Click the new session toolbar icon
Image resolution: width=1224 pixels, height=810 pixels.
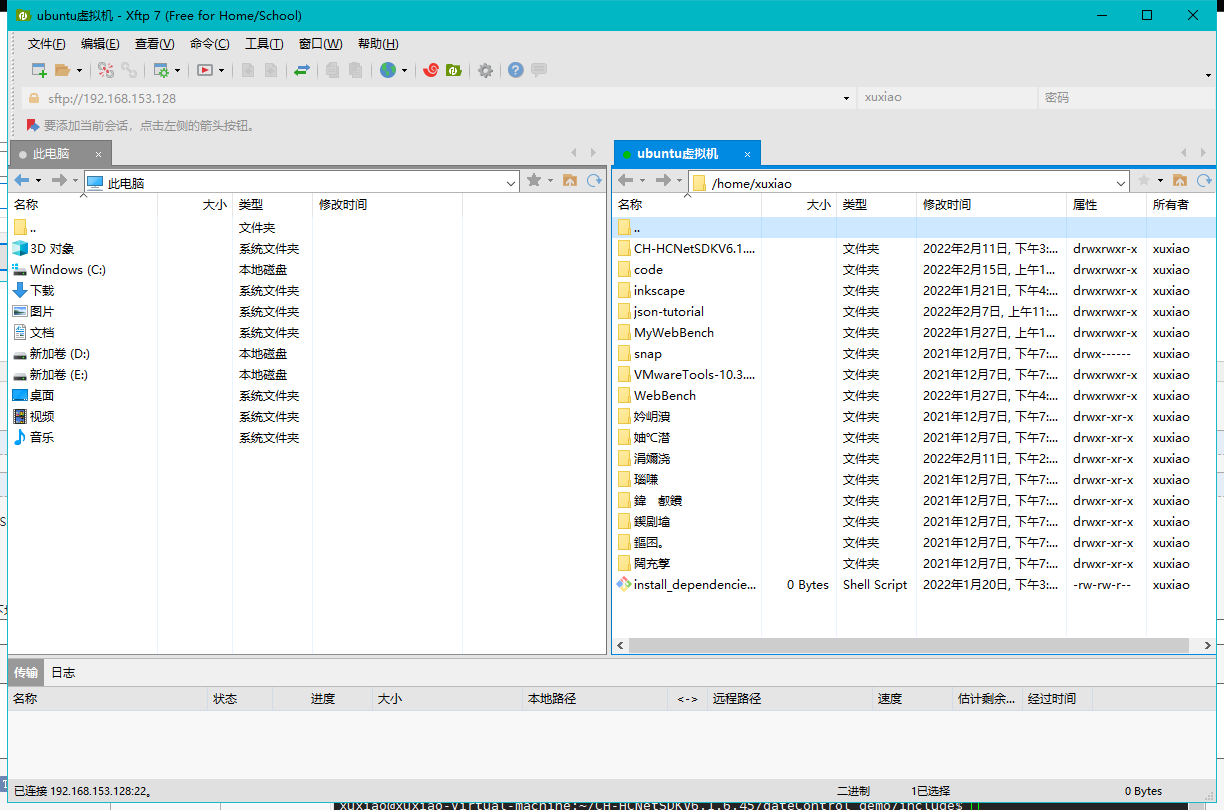click(39, 70)
